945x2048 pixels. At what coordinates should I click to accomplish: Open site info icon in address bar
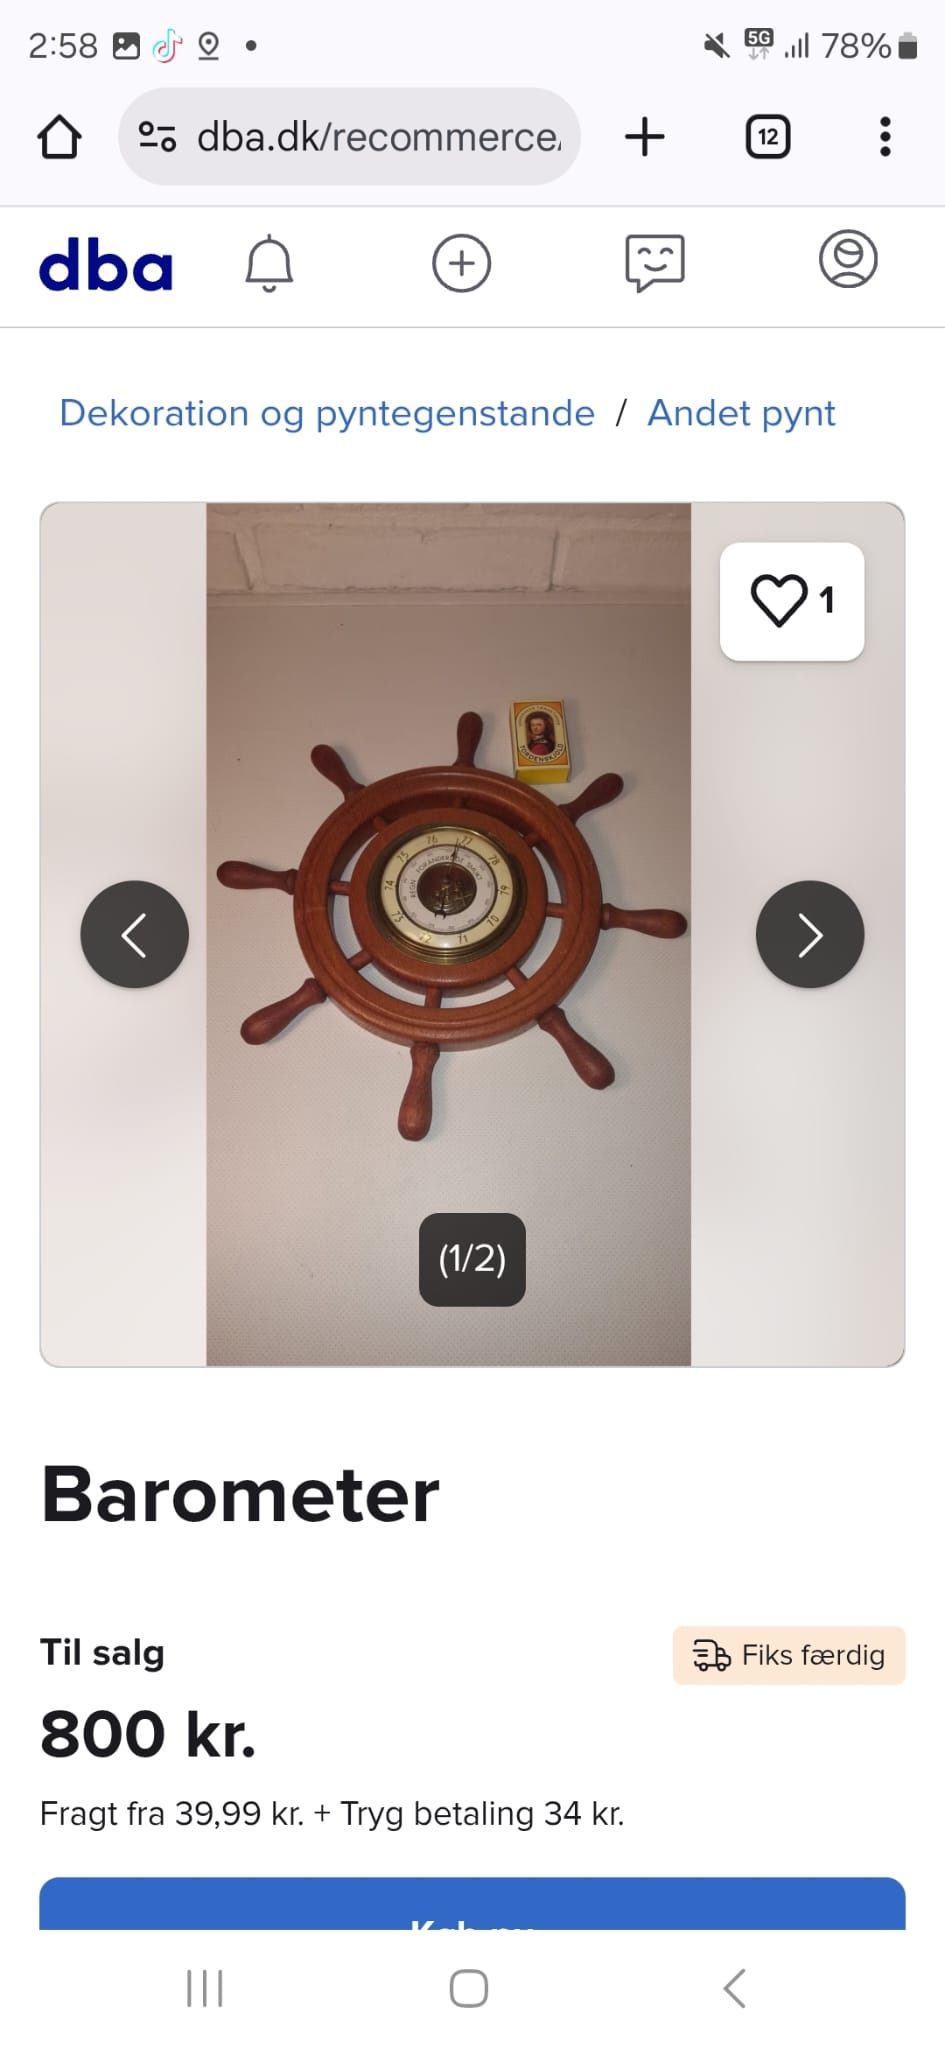coord(157,137)
